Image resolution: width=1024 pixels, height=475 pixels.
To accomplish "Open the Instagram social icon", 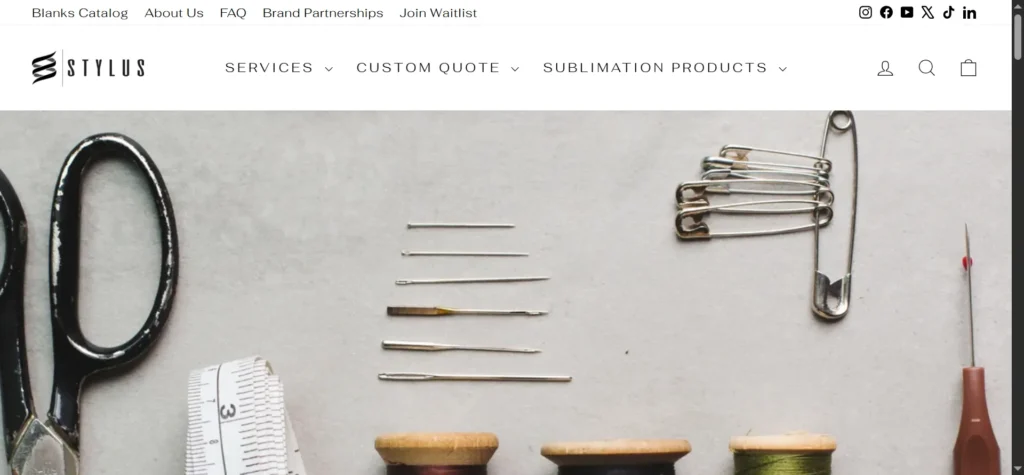I will (x=865, y=12).
